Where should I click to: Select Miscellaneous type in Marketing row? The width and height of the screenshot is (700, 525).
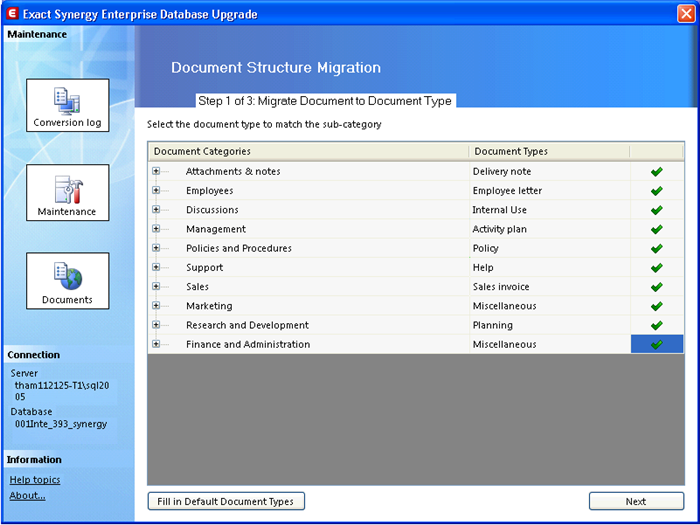click(550, 306)
